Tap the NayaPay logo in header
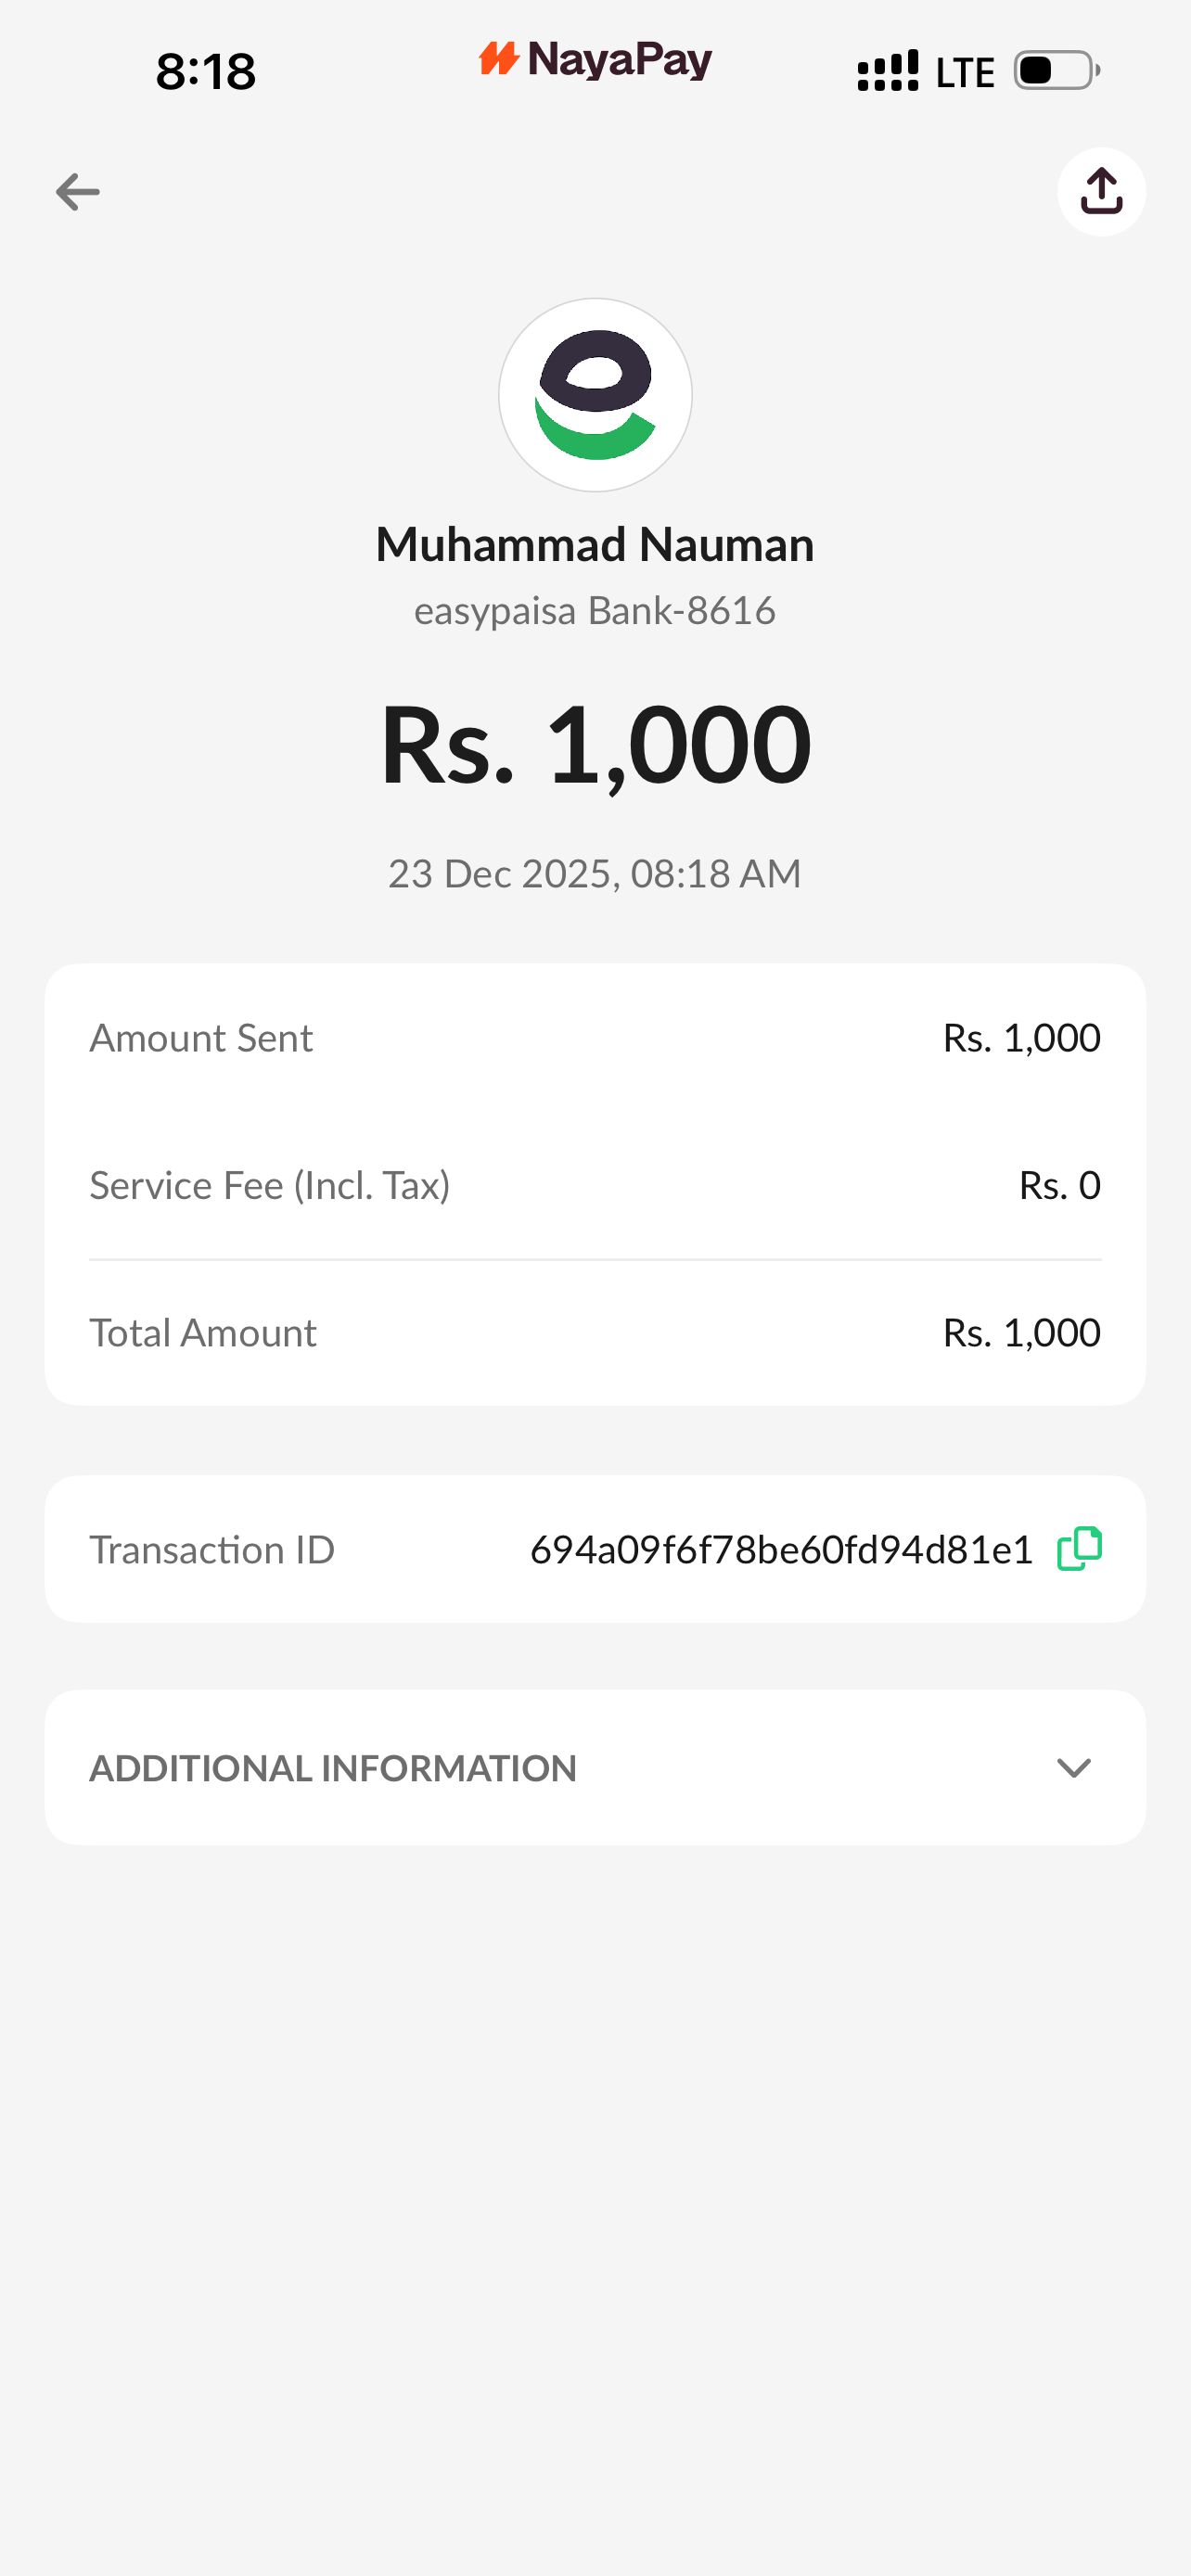This screenshot has height=2576, width=1191. tap(595, 60)
